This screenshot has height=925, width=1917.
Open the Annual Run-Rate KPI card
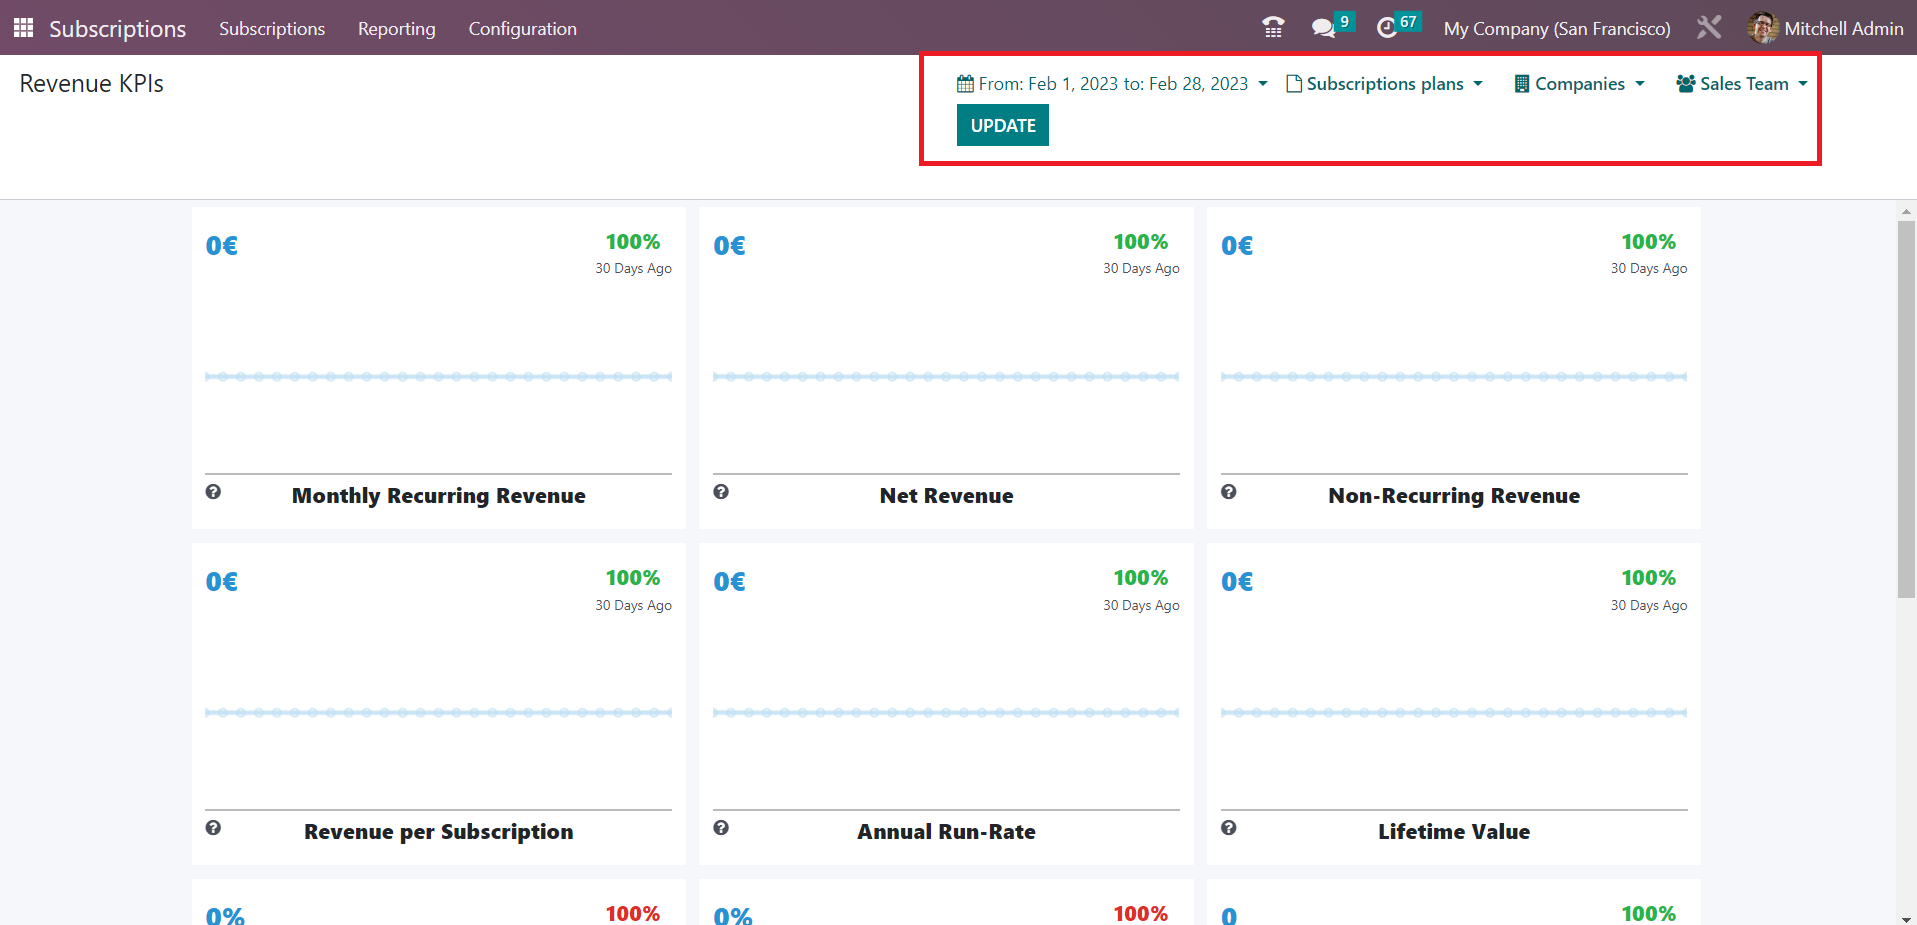tap(946, 704)
